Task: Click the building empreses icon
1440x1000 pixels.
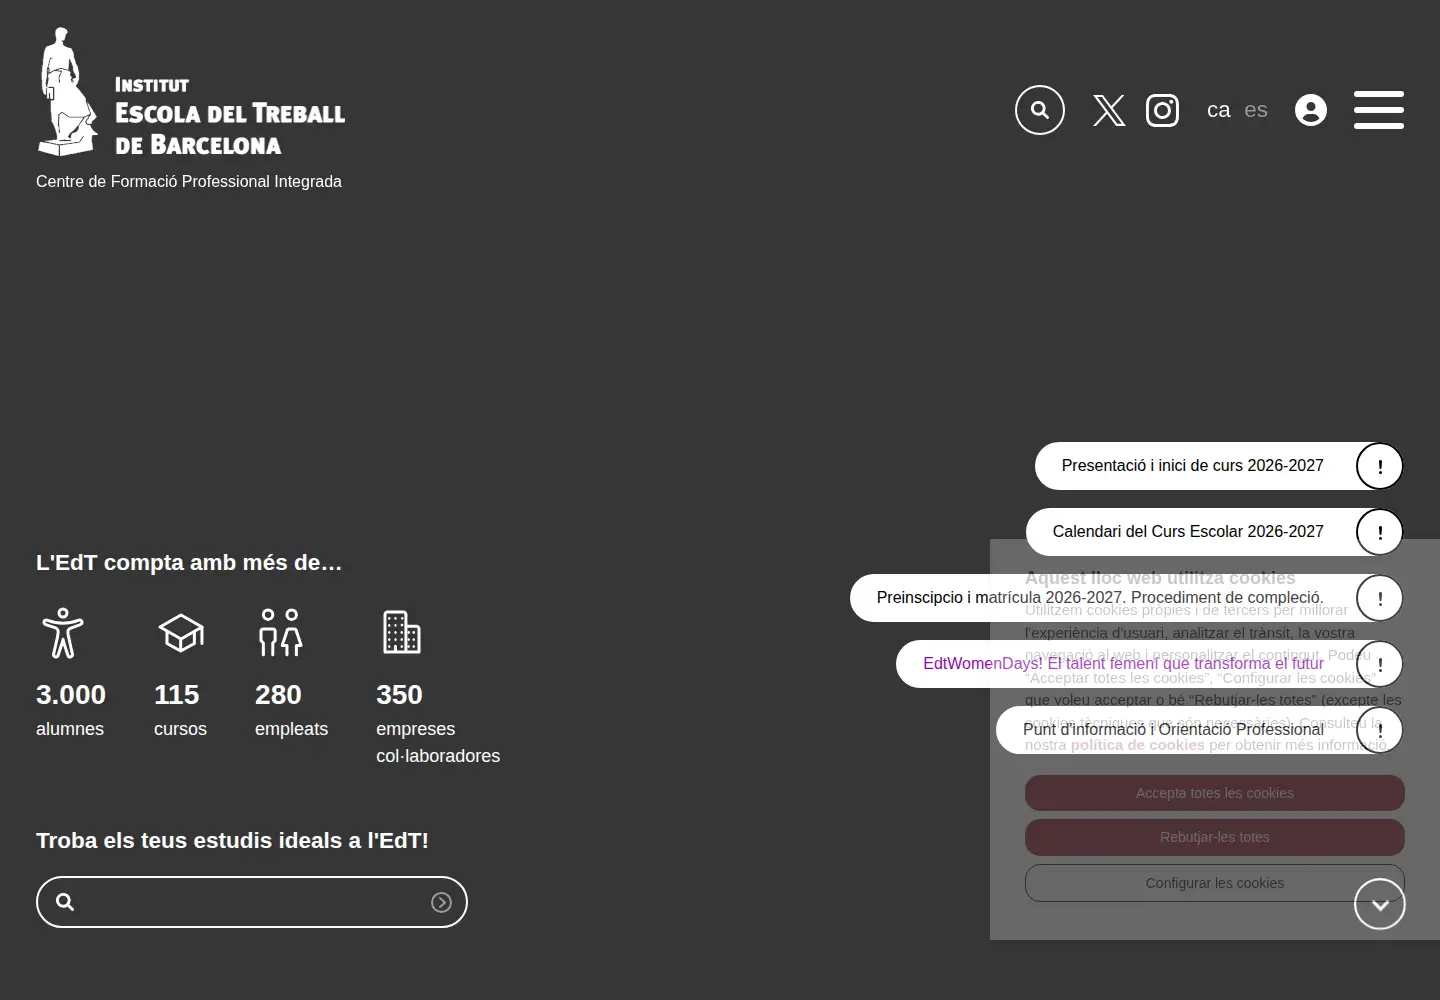Action: tap(402, 632)
